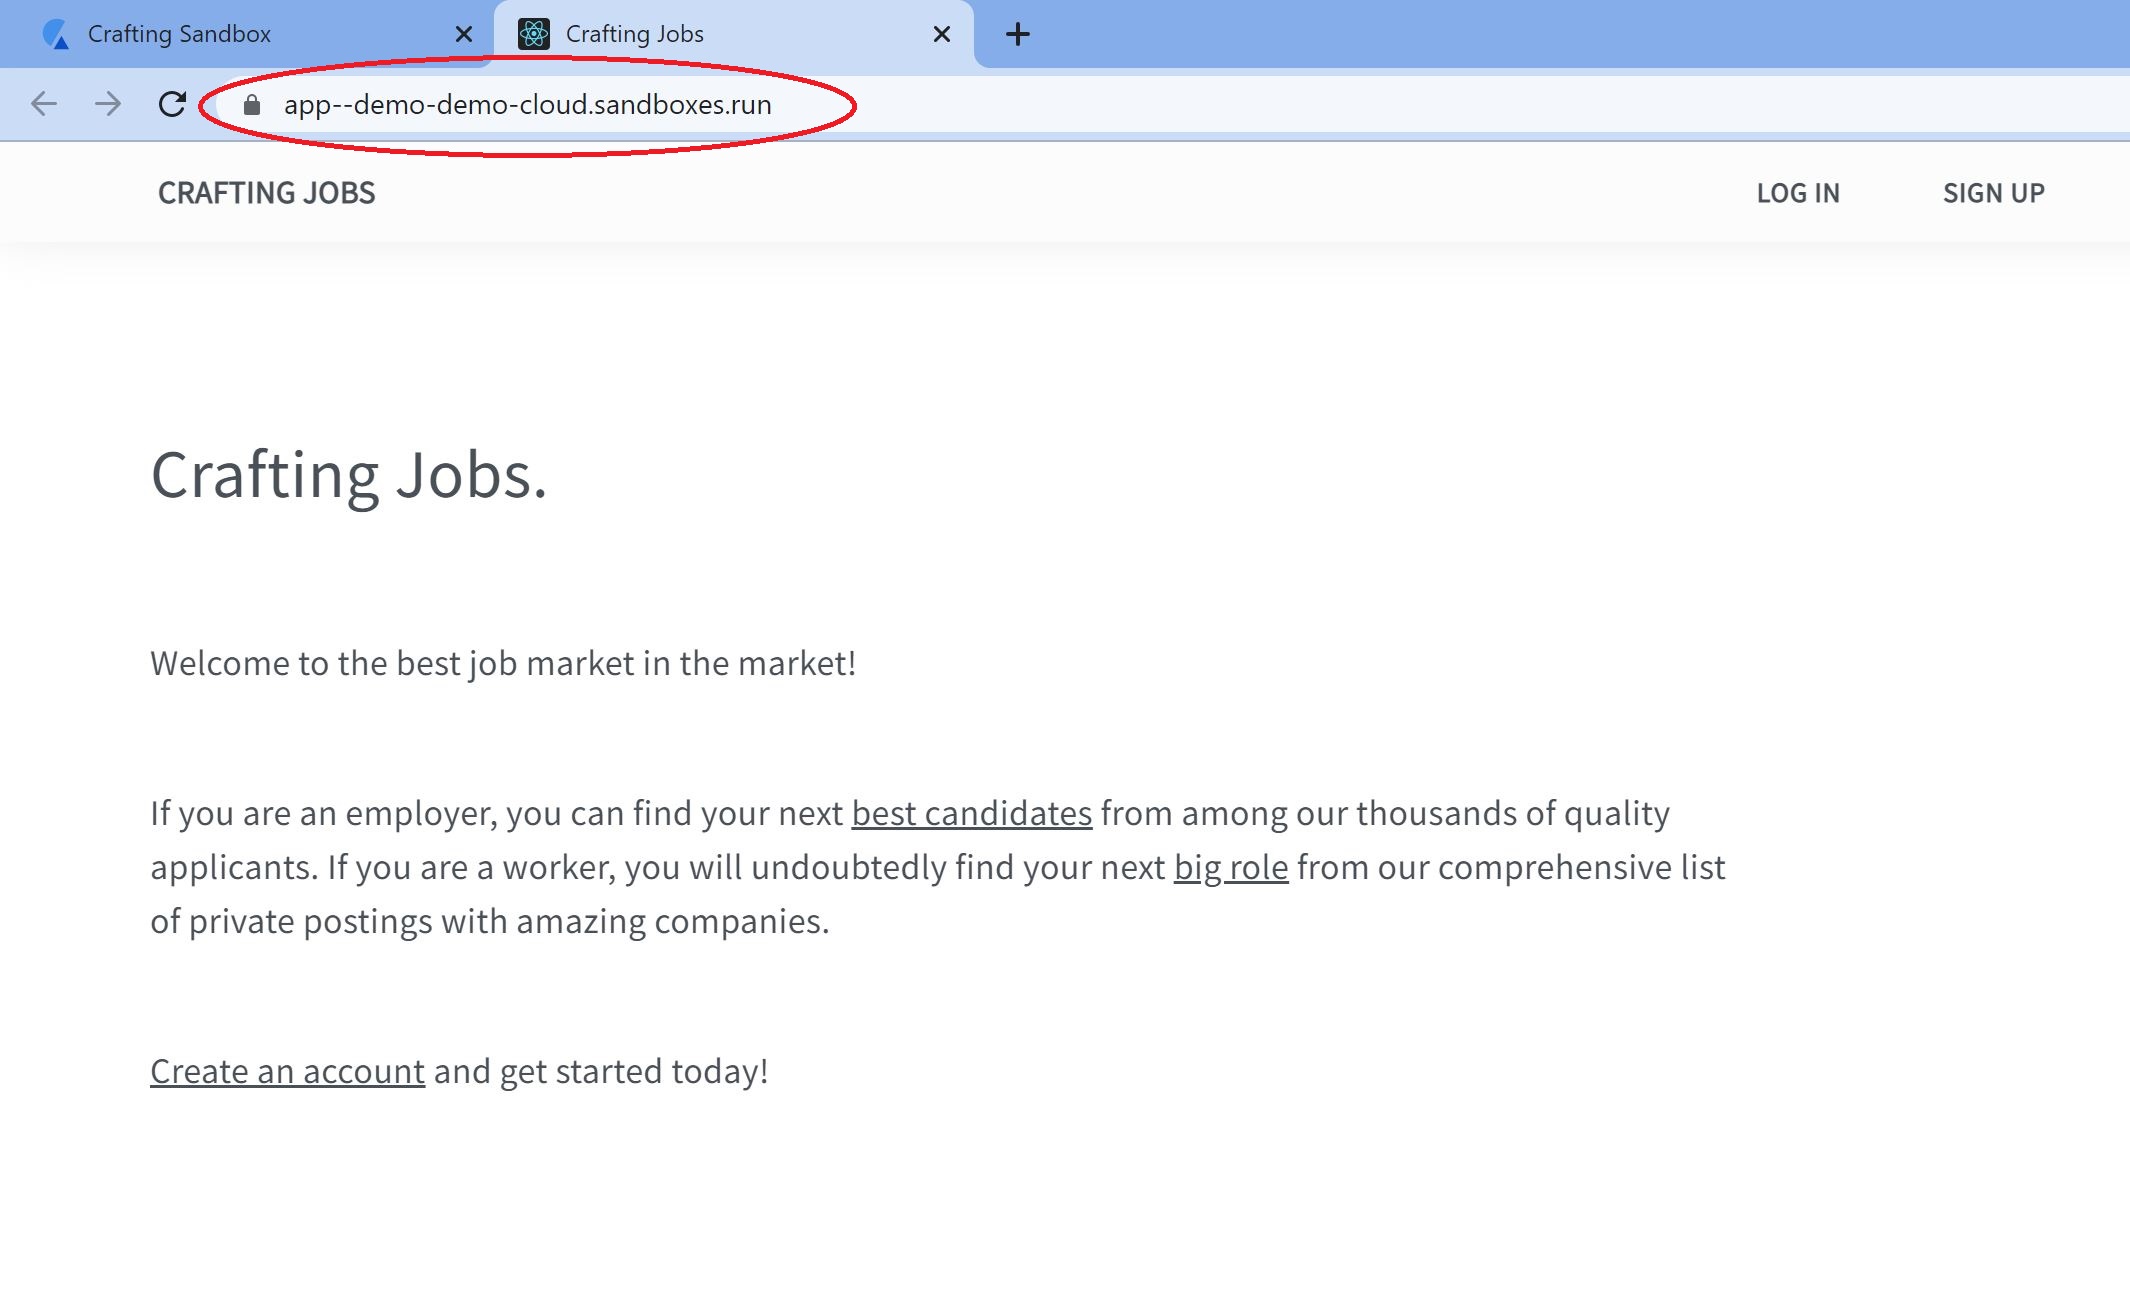Click the welcome message paragraph text
This screenshot has height=1300, width=2130.
[503, 663]
